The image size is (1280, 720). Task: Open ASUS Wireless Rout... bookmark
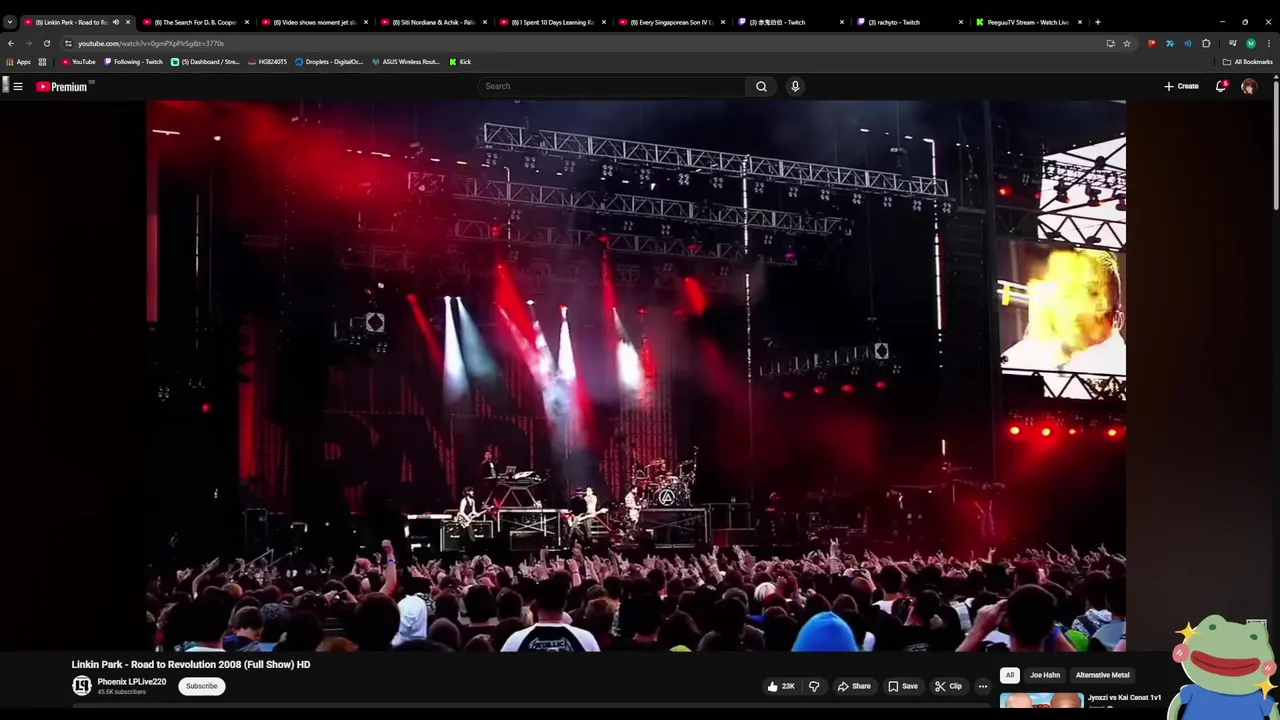[405, 62]
